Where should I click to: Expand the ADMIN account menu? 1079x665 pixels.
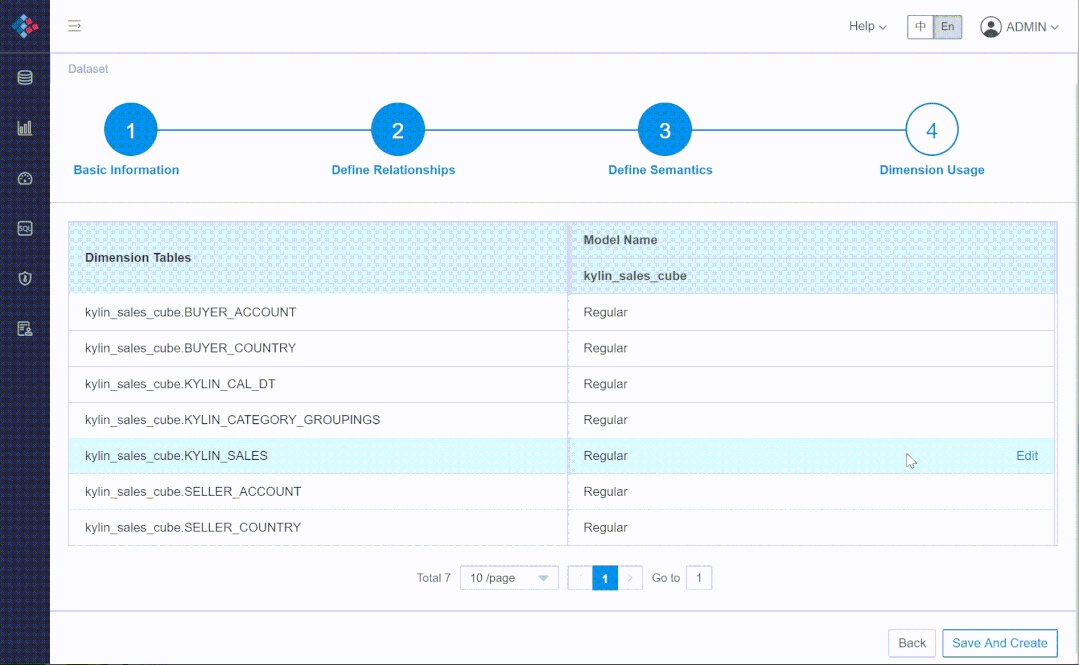click(1032, 27)
